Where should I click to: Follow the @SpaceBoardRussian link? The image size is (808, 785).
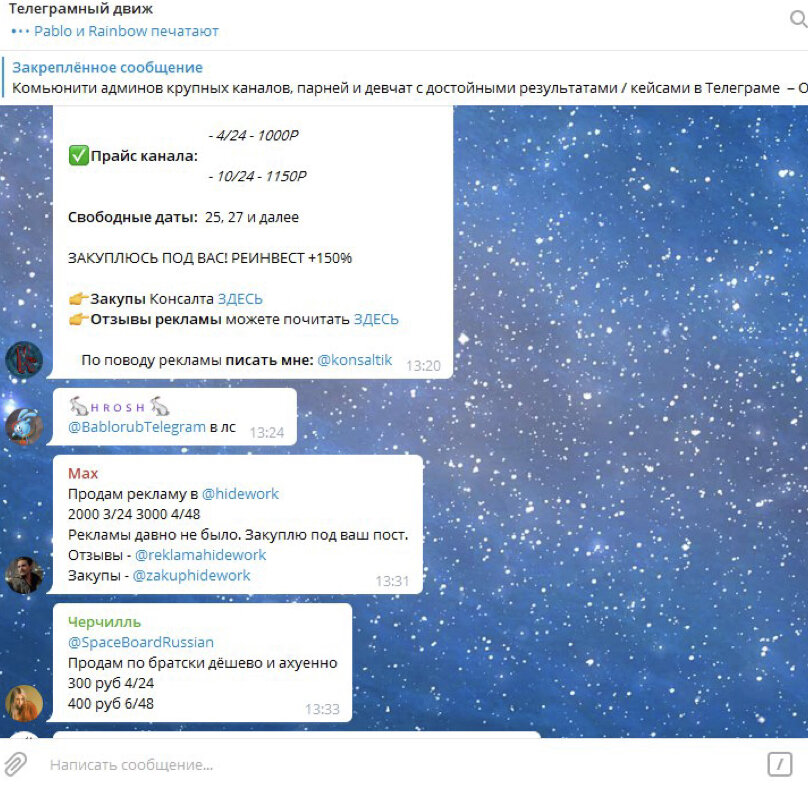click(141, 642)
